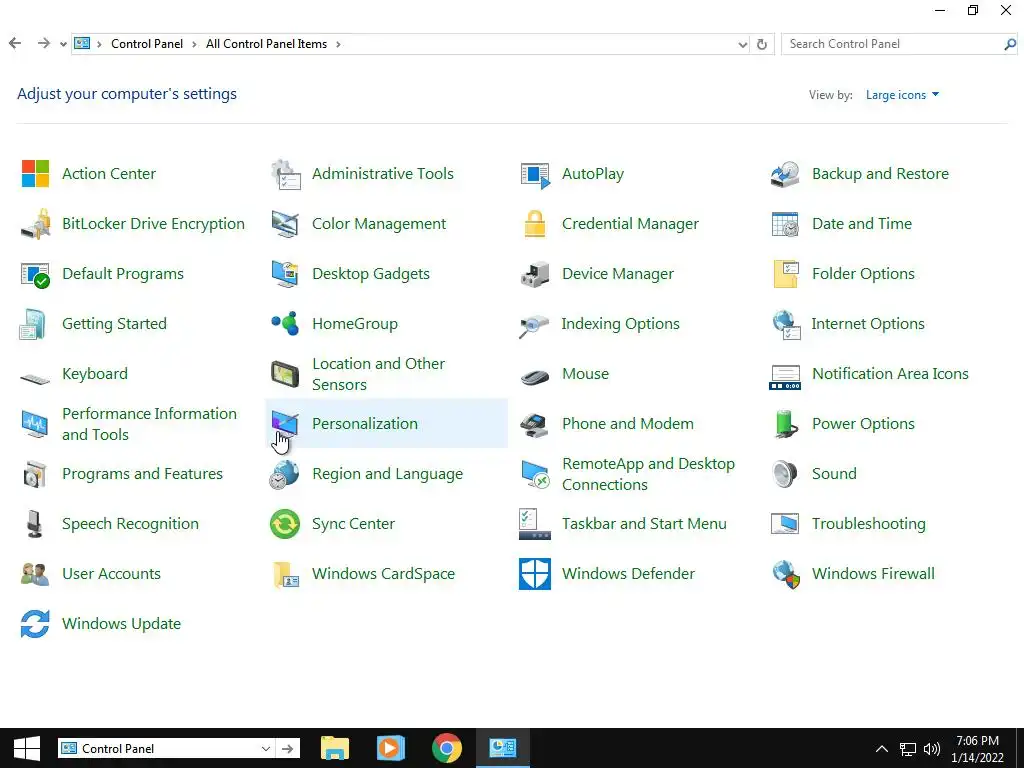Open the Action Center icon
This screenshot has height=768, width=1024.
pos(35,174)
